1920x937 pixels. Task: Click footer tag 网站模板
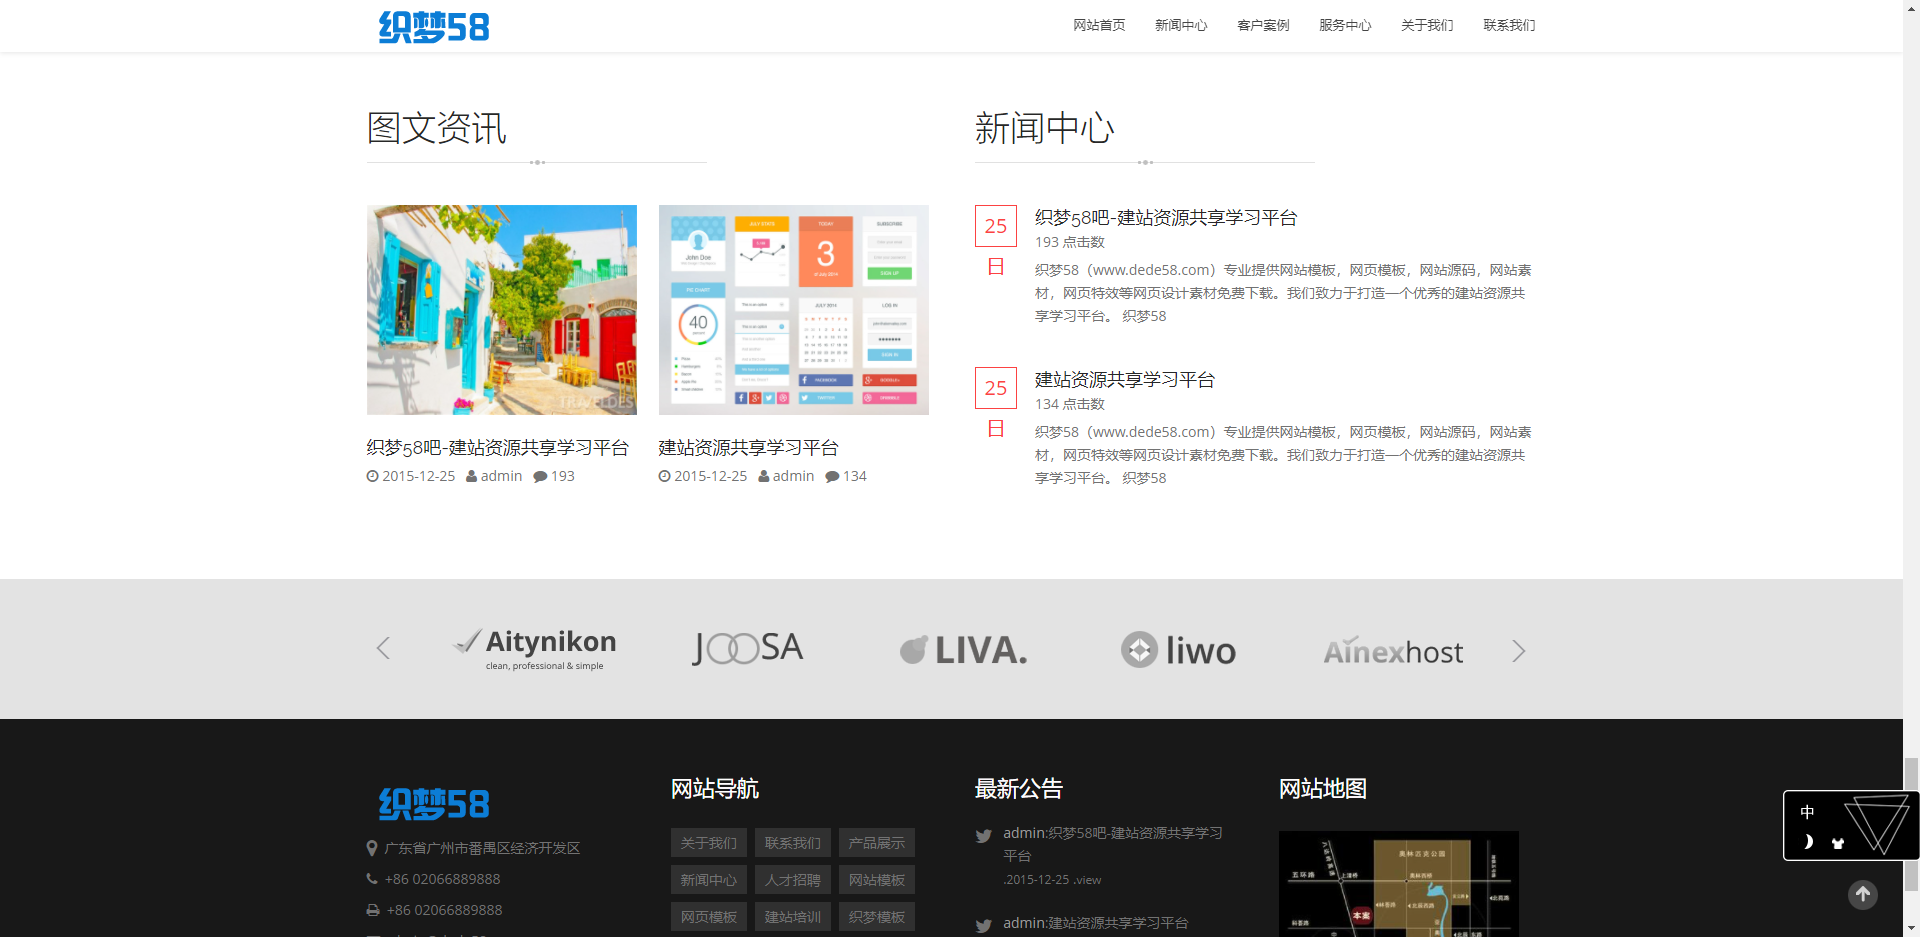click(x=877, y=880)
